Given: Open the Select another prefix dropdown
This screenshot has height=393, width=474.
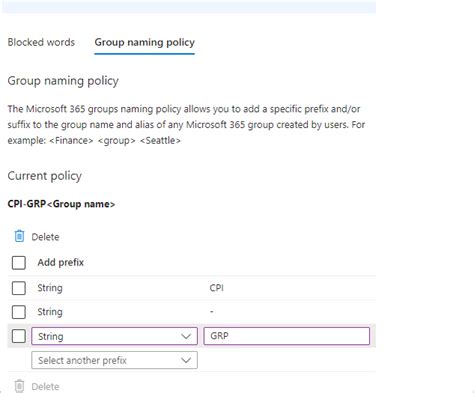Looking at the screenshot, I should pos(114,360).
